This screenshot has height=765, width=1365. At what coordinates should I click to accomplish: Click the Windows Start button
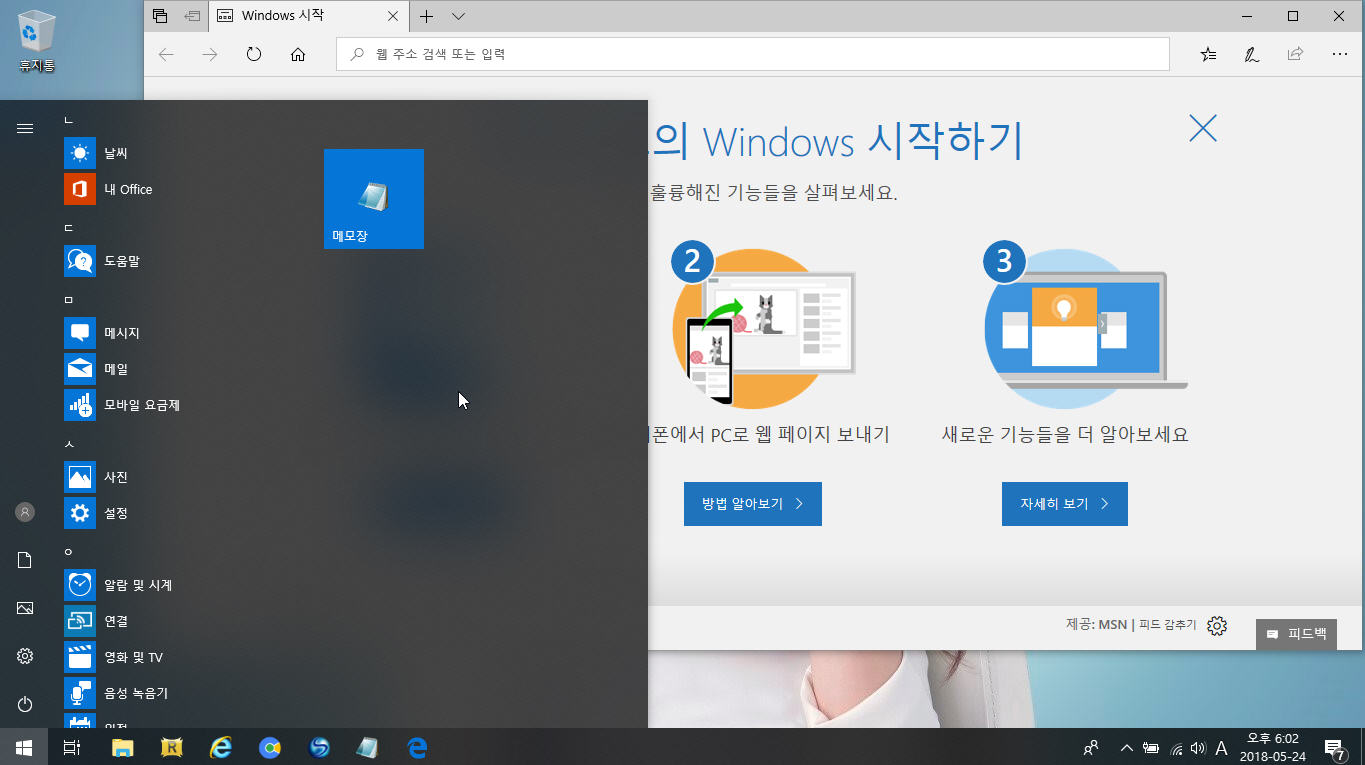click(x=24, y=747)
